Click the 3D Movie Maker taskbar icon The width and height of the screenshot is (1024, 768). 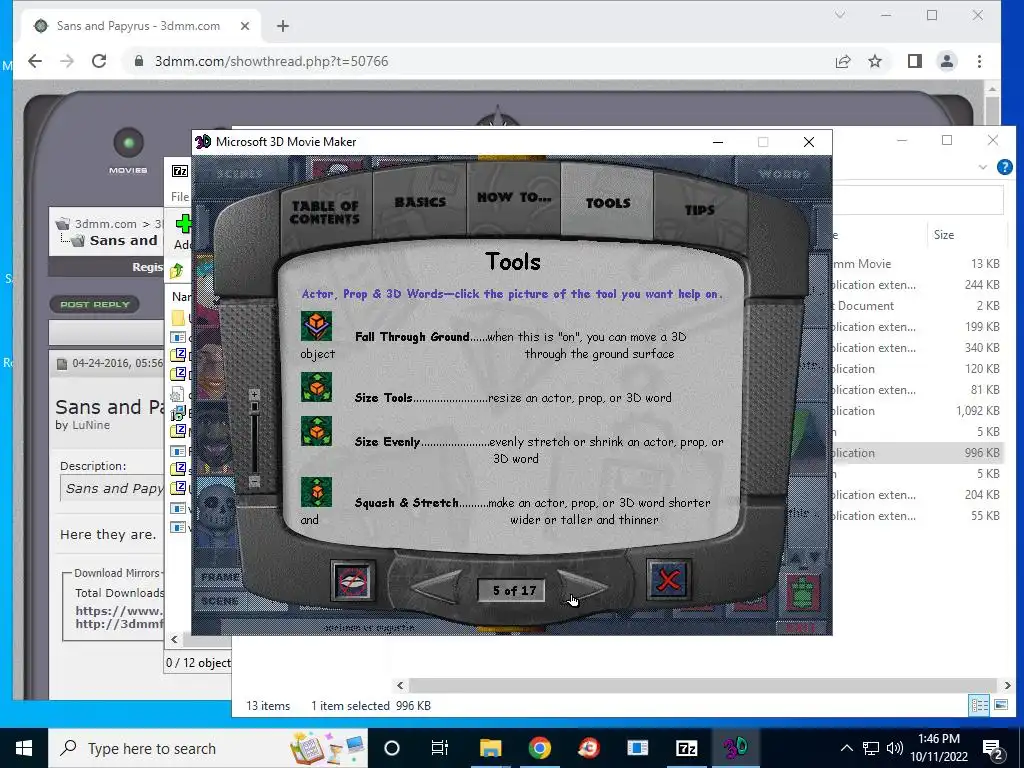[735, 748]
